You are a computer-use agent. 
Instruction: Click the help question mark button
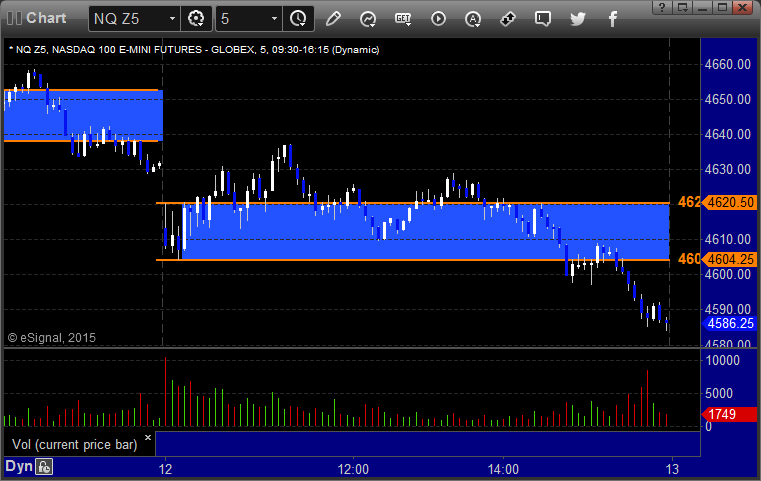(662, 7)
